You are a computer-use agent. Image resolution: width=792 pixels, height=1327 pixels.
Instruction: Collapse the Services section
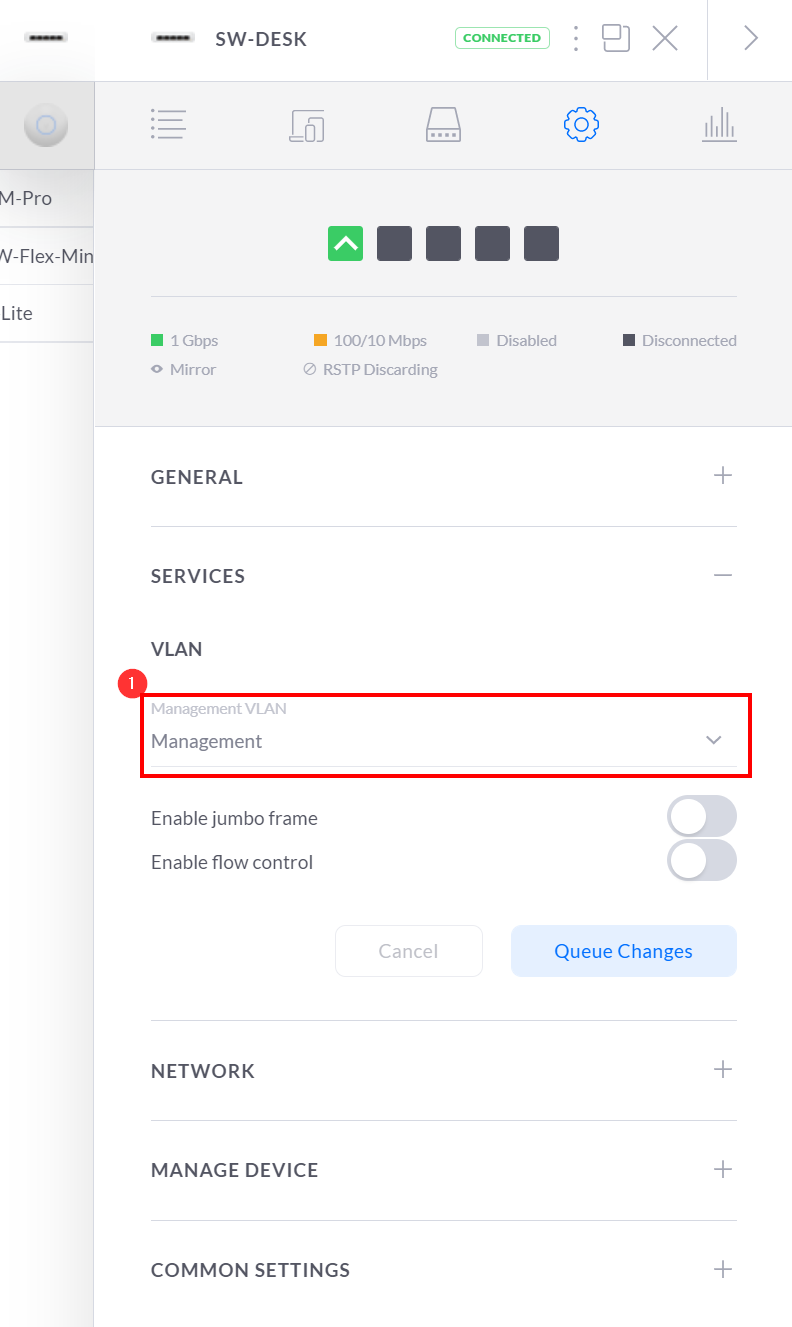coord(723,576)
